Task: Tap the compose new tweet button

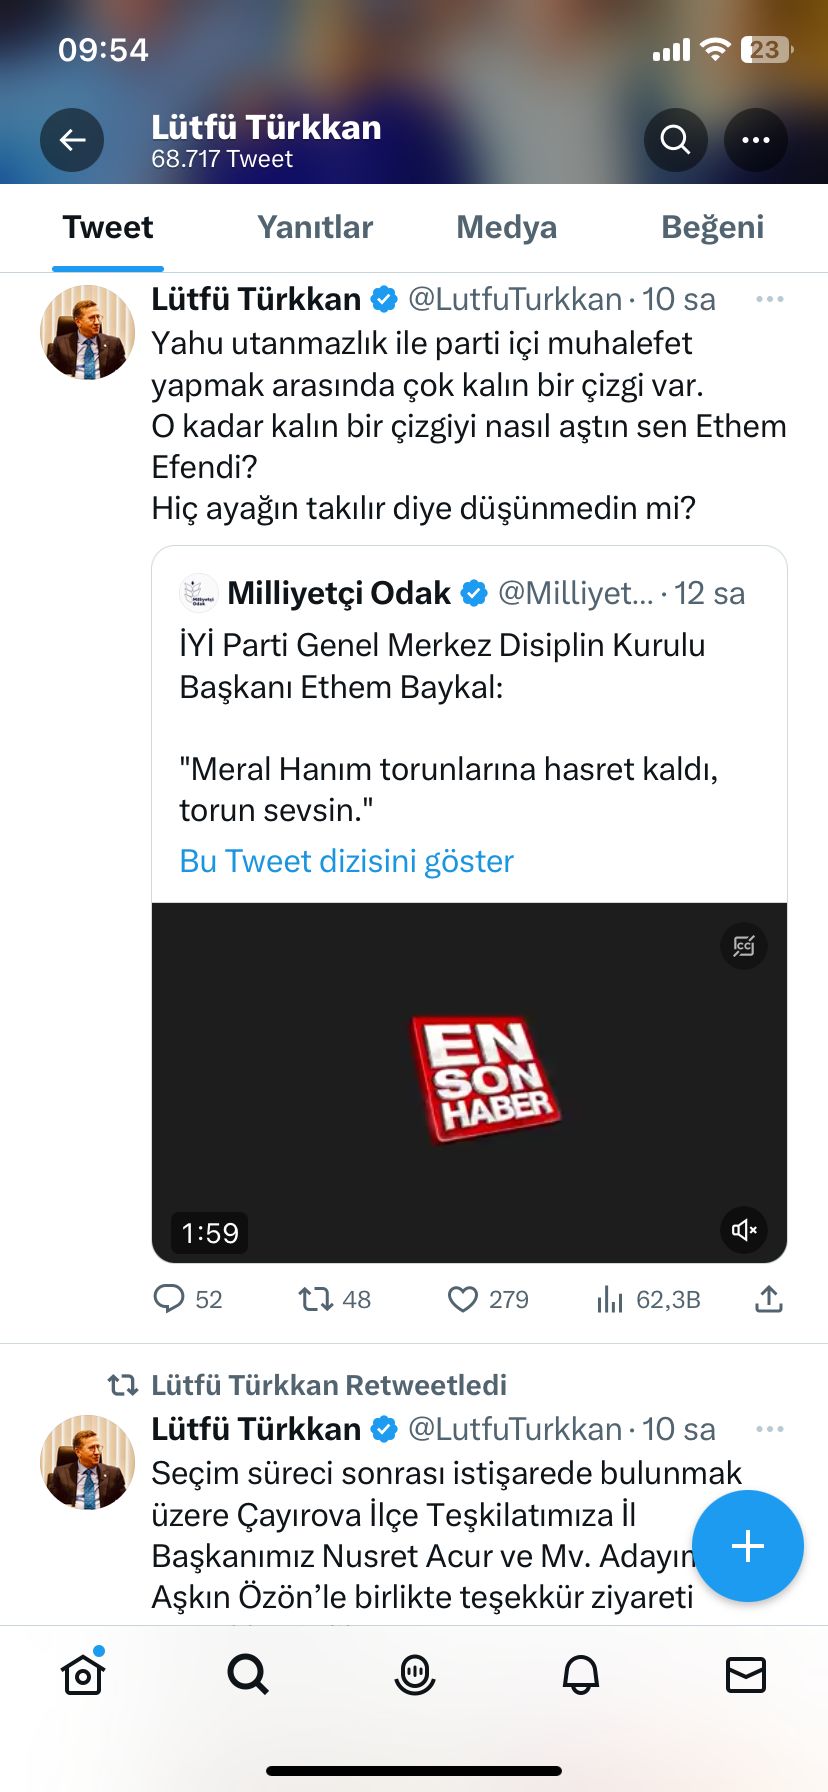Action: click(748, 1546)
